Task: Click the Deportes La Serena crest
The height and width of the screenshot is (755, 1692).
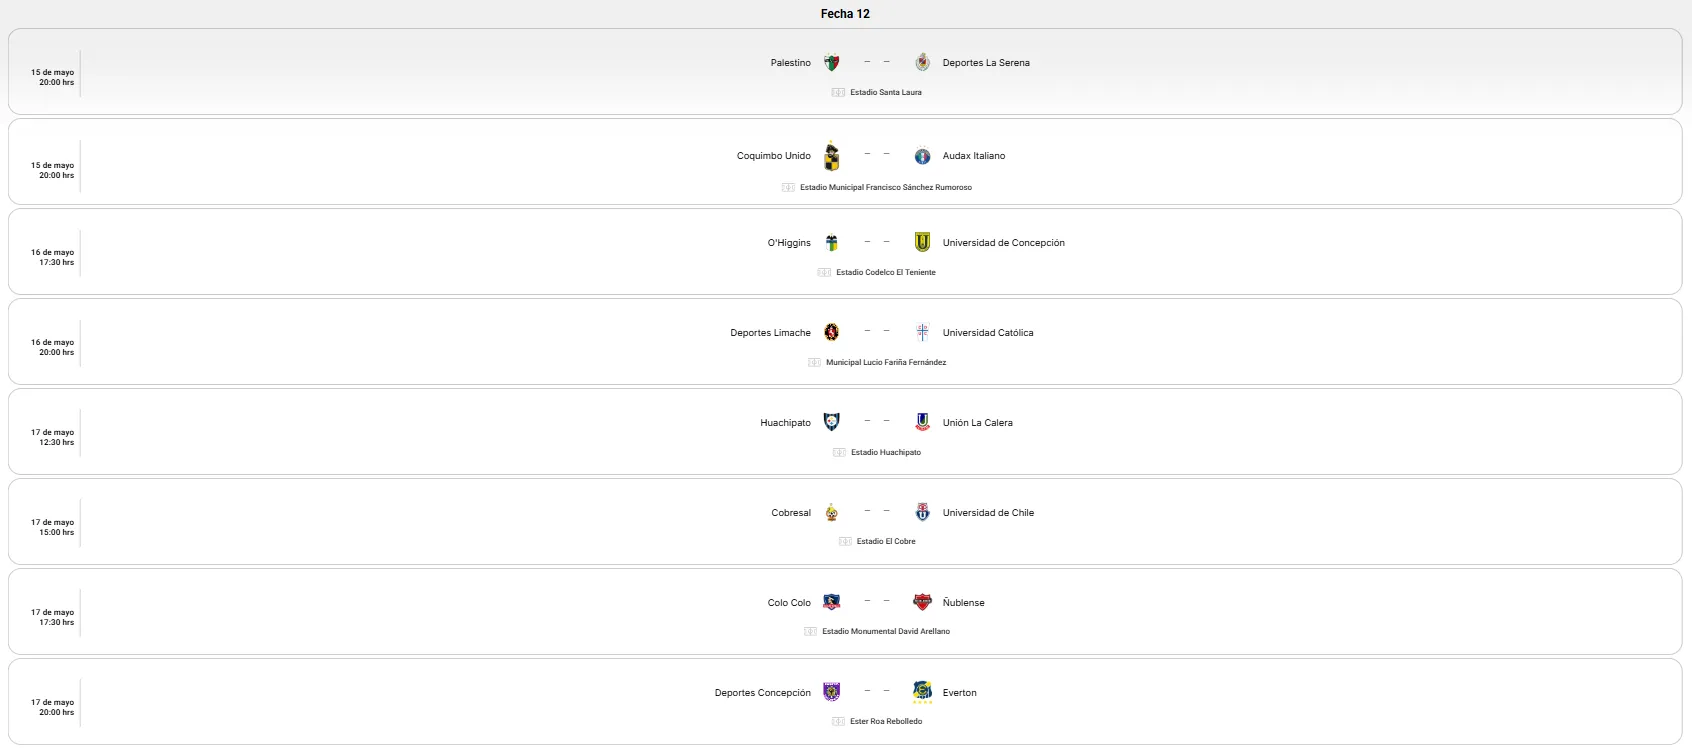Action: coord(923,63)
